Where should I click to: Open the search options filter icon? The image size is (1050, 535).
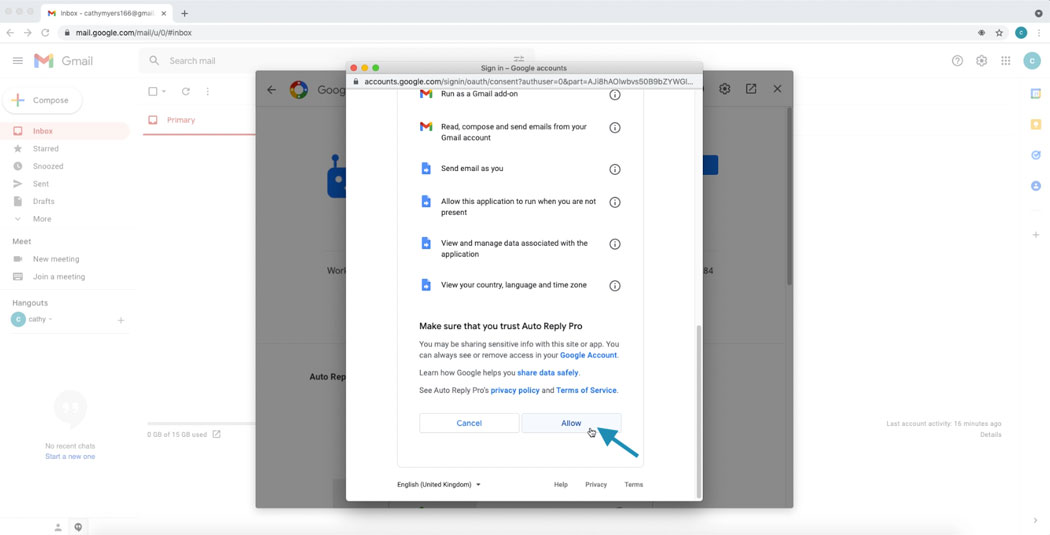[519, 60]
